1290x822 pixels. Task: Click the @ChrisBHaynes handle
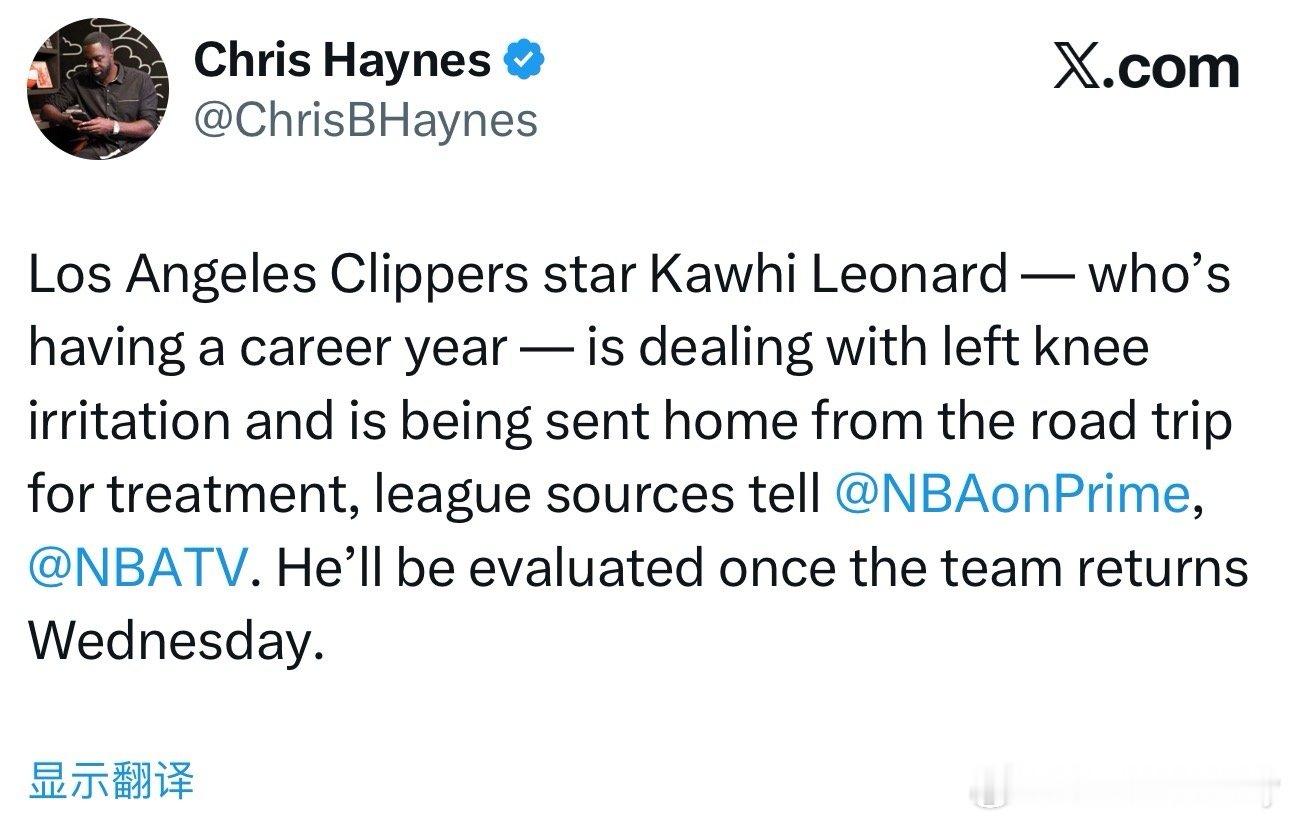point(365,120)
